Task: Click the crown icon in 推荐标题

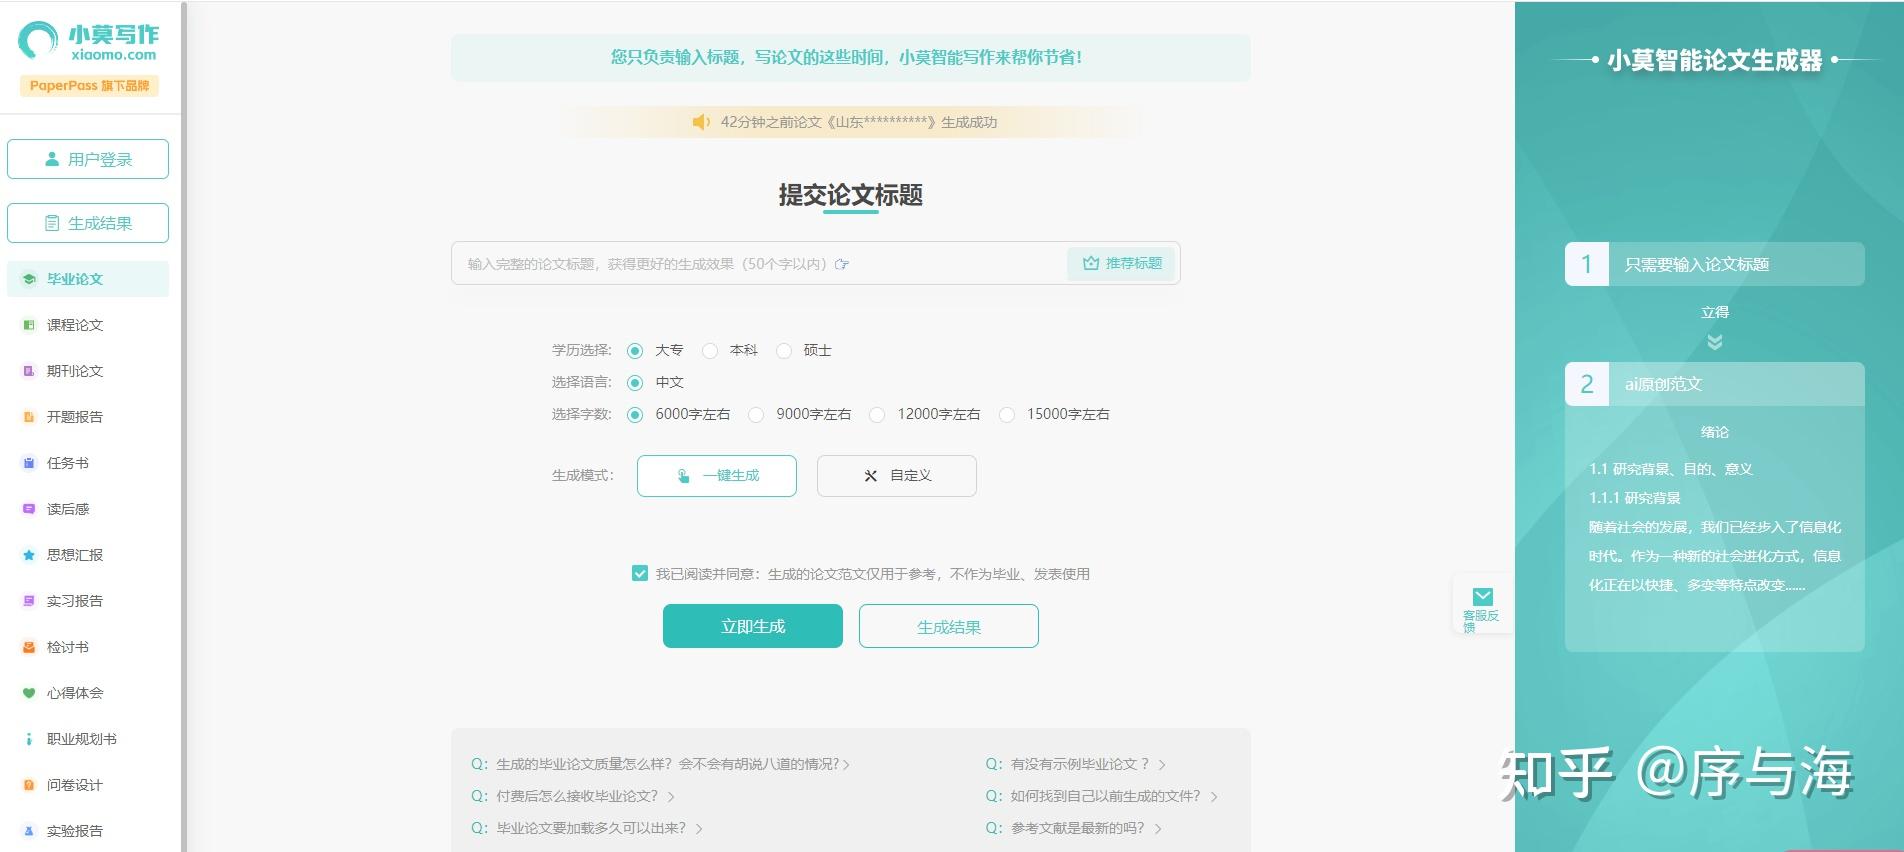Action: coord(1091,263)
